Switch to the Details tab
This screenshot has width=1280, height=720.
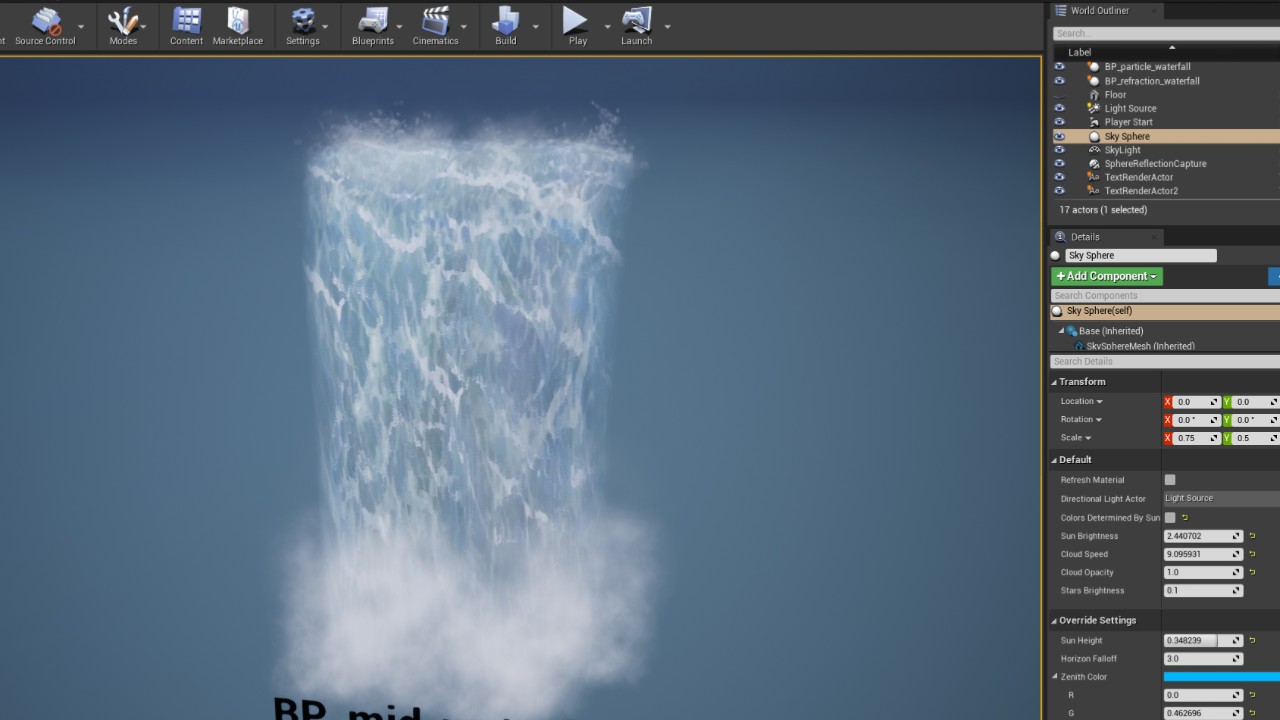[x=1085, y=236]
